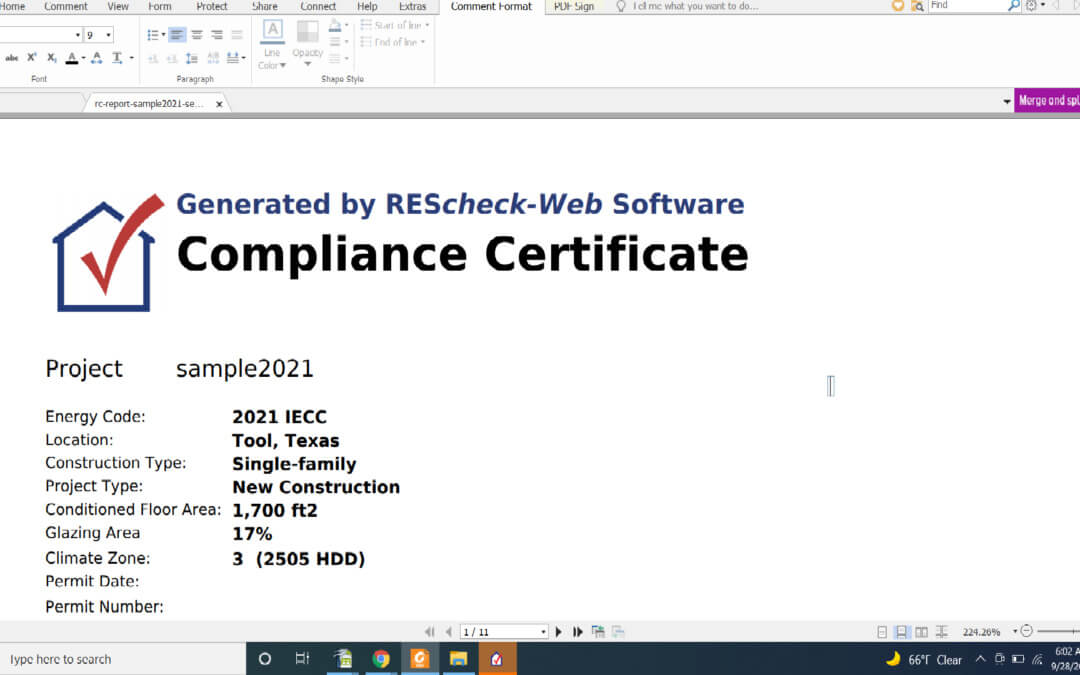This screenshot has height=675, width=1080.
Task: Click the center align paragraph icon
Action: [197, 35]
